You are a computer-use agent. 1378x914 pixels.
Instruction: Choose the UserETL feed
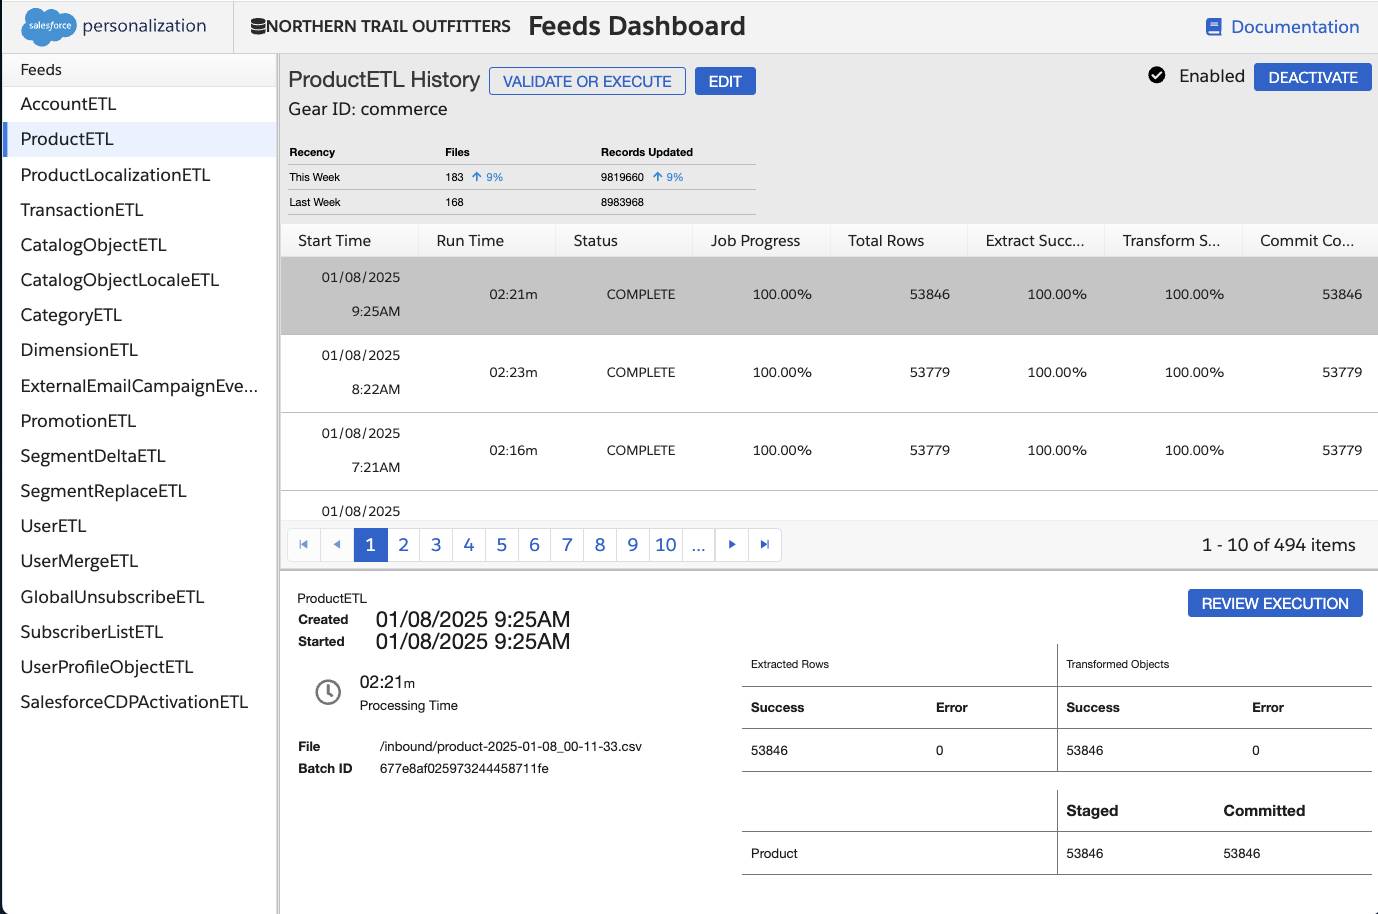click(x=140, y=526)
